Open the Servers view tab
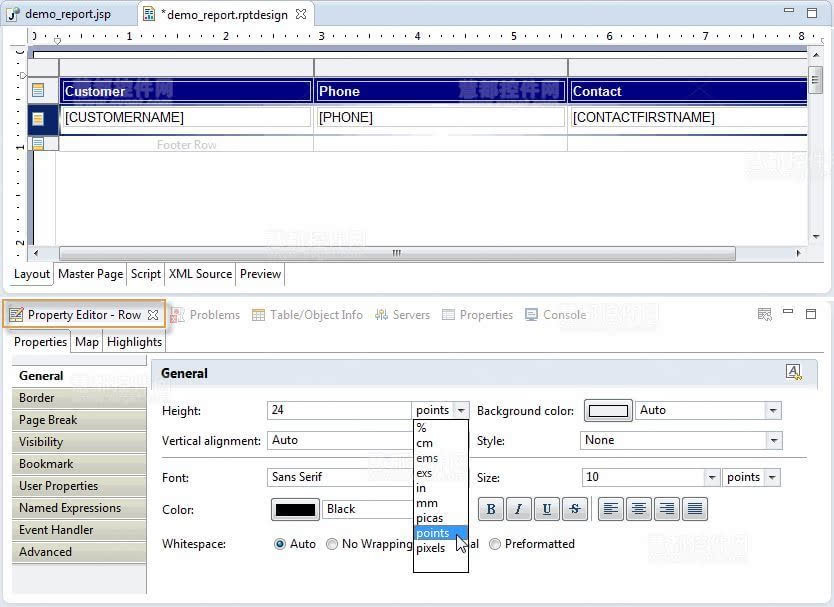The width and height of the screenshot is (834, 607). tap(403, 315)
